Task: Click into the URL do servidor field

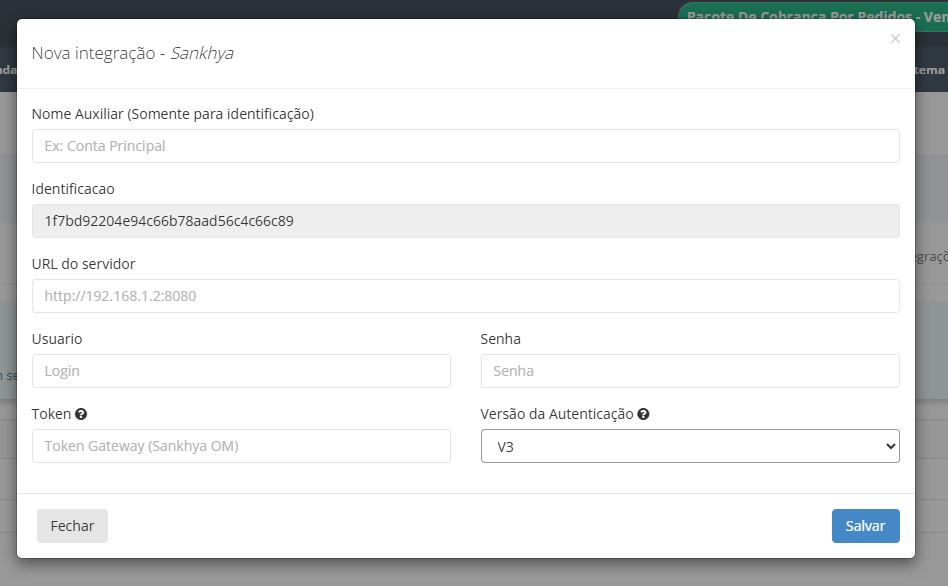Action: 465,296
